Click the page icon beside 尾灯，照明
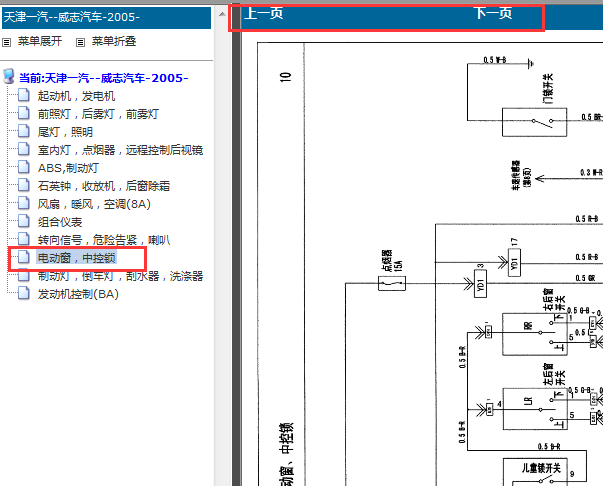The height and width of the screenshot is (486, 603). [24, 131]
